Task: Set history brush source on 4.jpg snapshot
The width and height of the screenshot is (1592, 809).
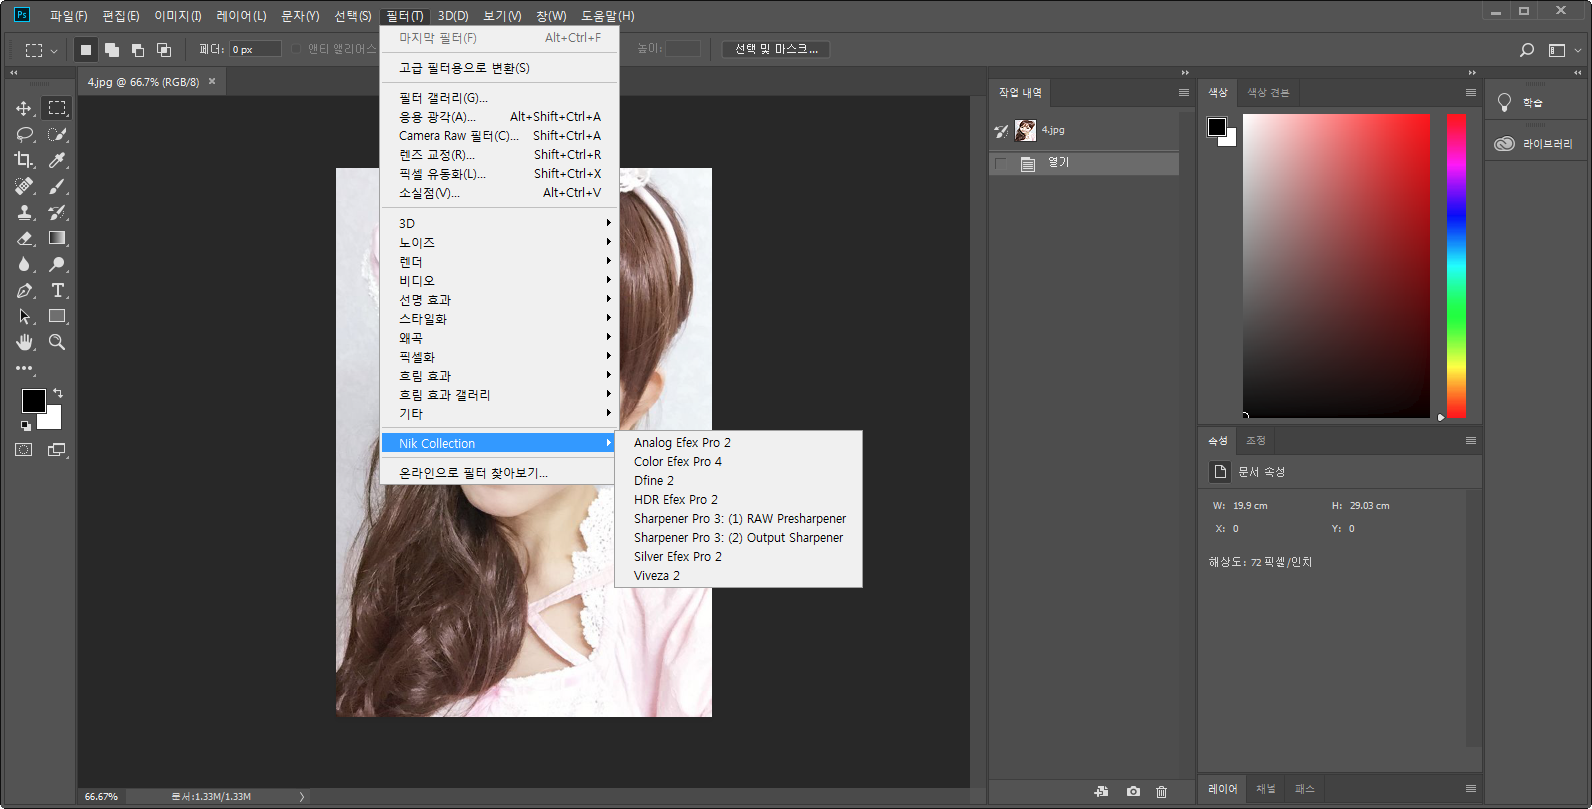Action: 1001,130
